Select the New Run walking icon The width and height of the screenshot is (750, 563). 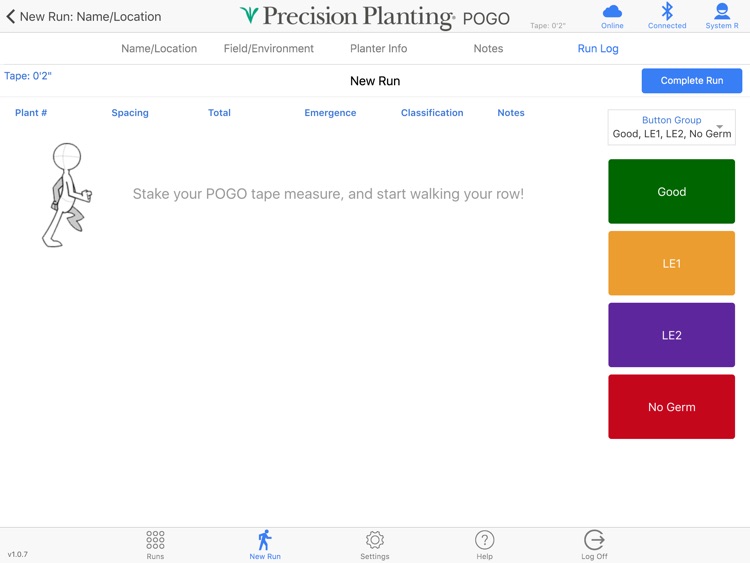(265, 545)
